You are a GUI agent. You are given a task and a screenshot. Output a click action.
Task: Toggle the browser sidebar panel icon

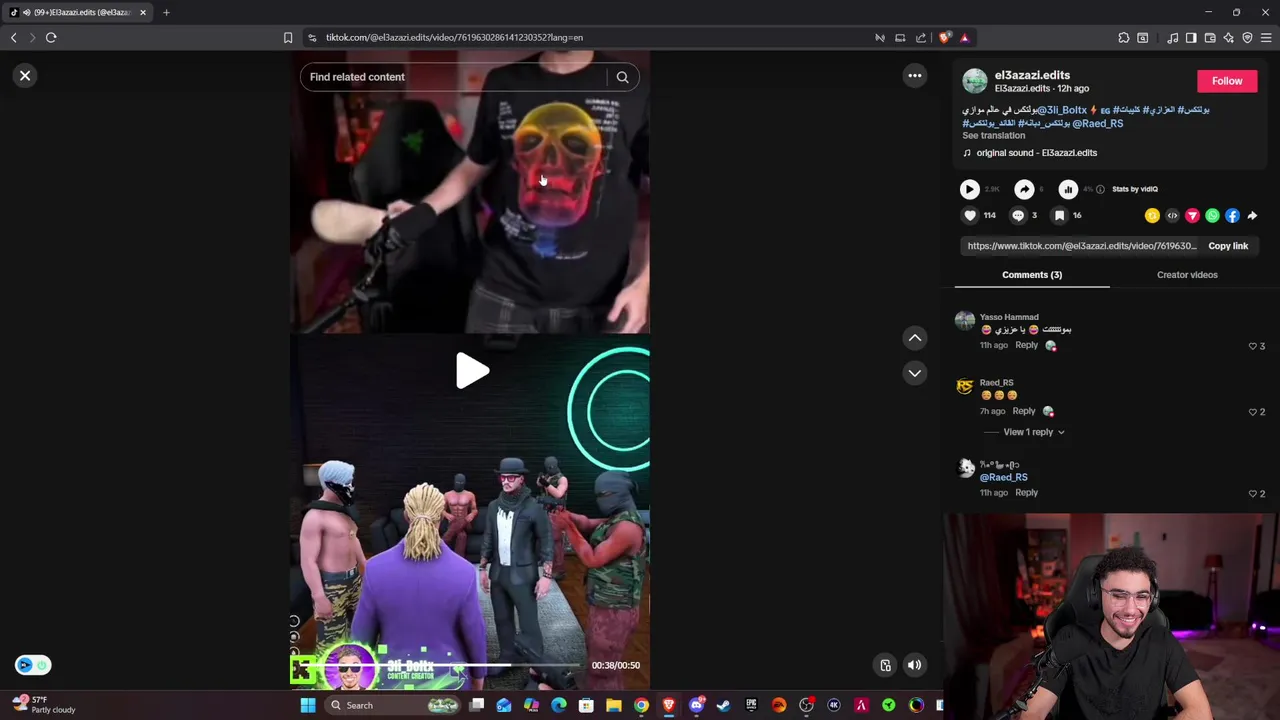point(1190,38)
